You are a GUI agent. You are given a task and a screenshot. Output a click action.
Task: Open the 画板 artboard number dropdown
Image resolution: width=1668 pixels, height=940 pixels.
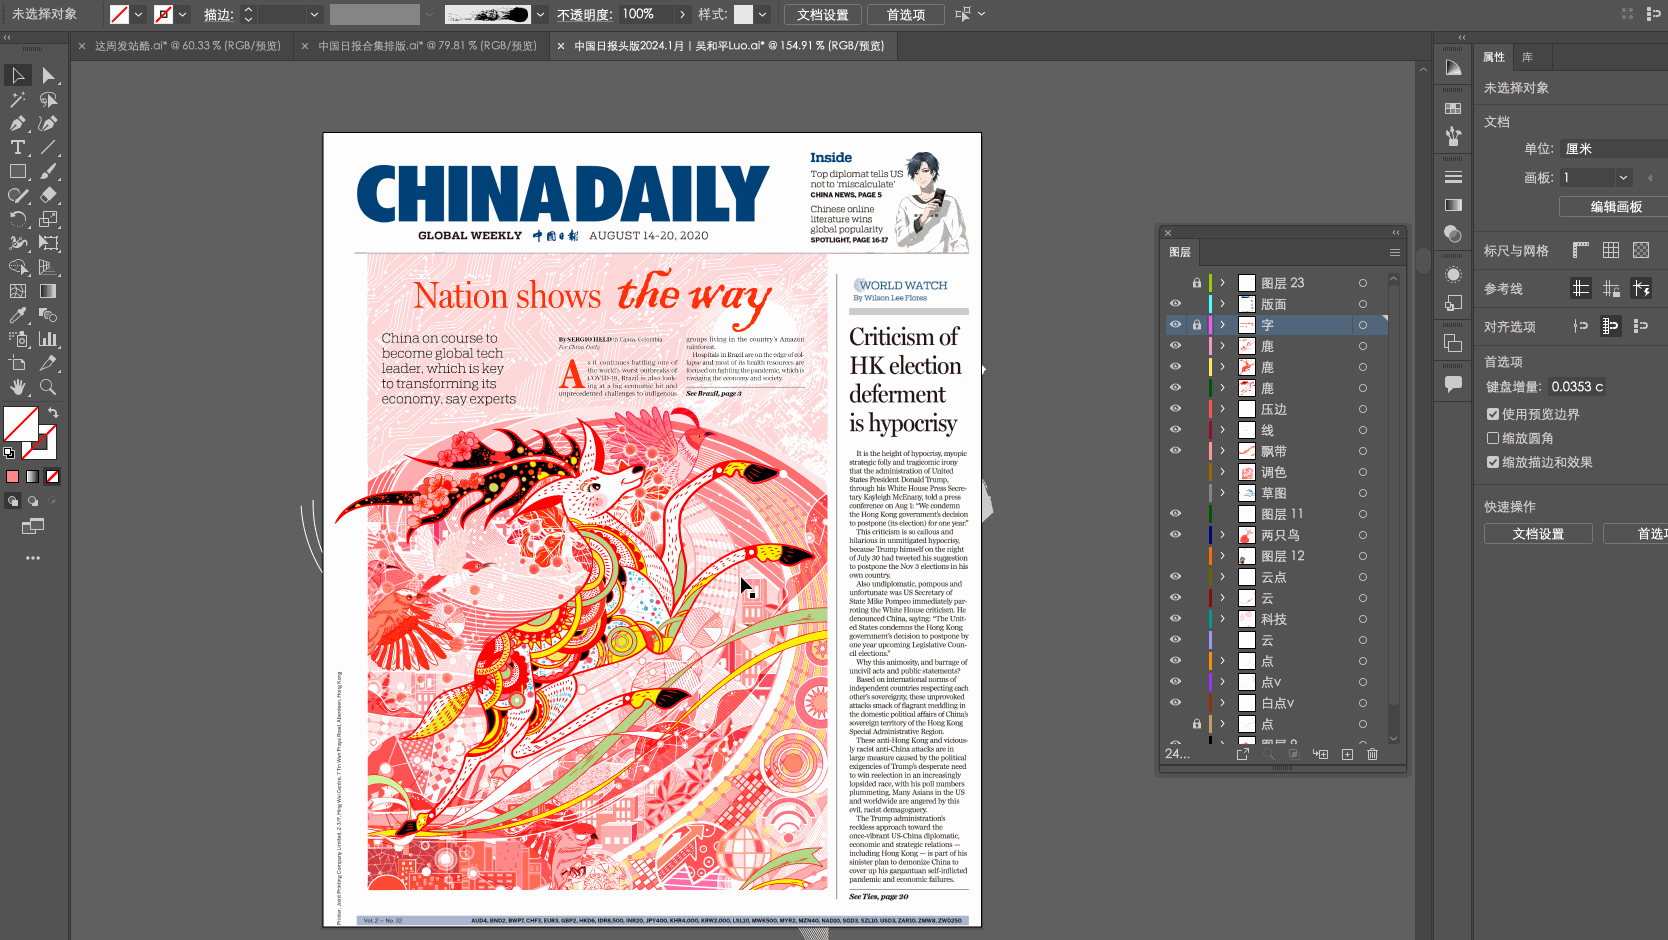click(x=1623, y=177)
